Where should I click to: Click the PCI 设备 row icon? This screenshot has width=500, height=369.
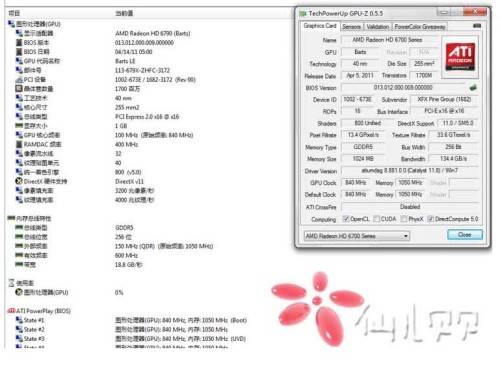[19, 80]
